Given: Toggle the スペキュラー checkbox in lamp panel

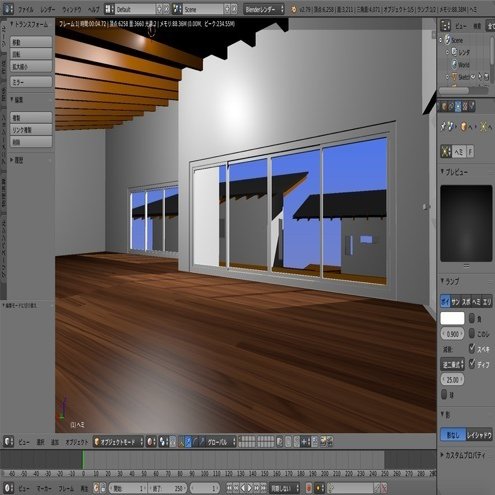Looking at the screenshot, I should tap(472, 348).
